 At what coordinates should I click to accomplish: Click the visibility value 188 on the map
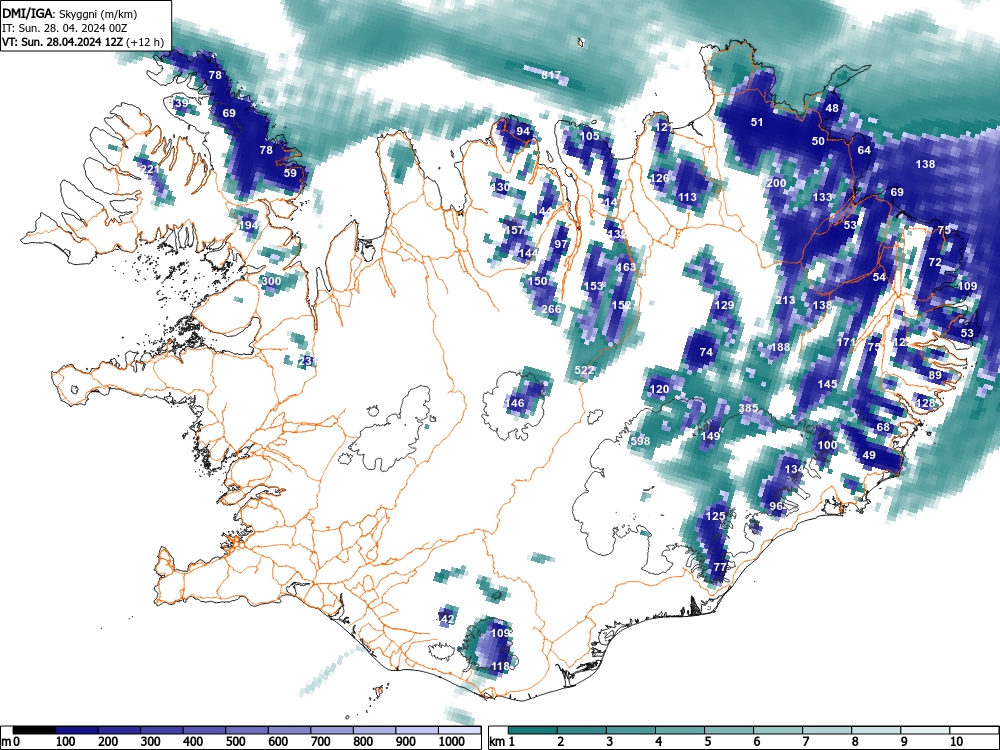click(x=780, y=347)
